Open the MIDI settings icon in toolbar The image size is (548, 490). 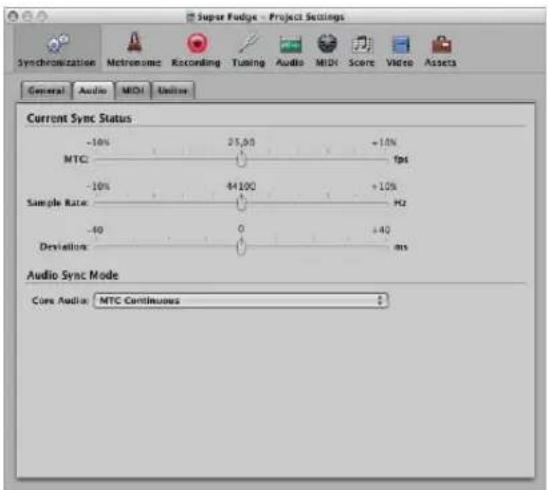coord(327,49)
